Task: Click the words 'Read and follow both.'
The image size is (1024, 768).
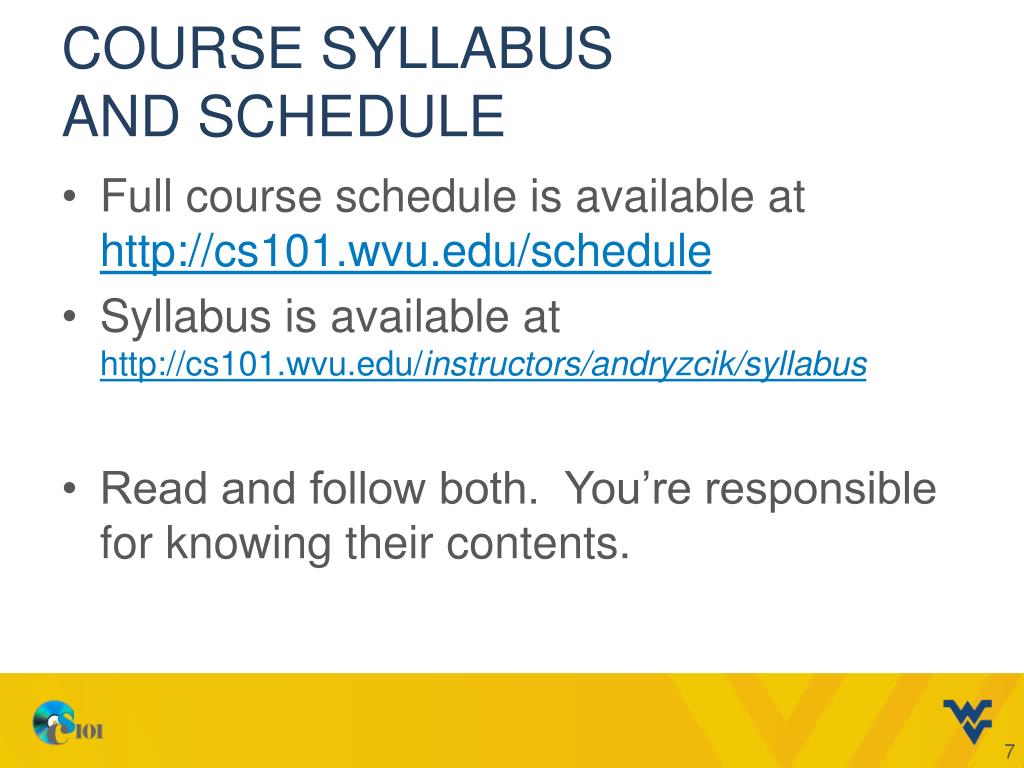Action: click(319, 488)
